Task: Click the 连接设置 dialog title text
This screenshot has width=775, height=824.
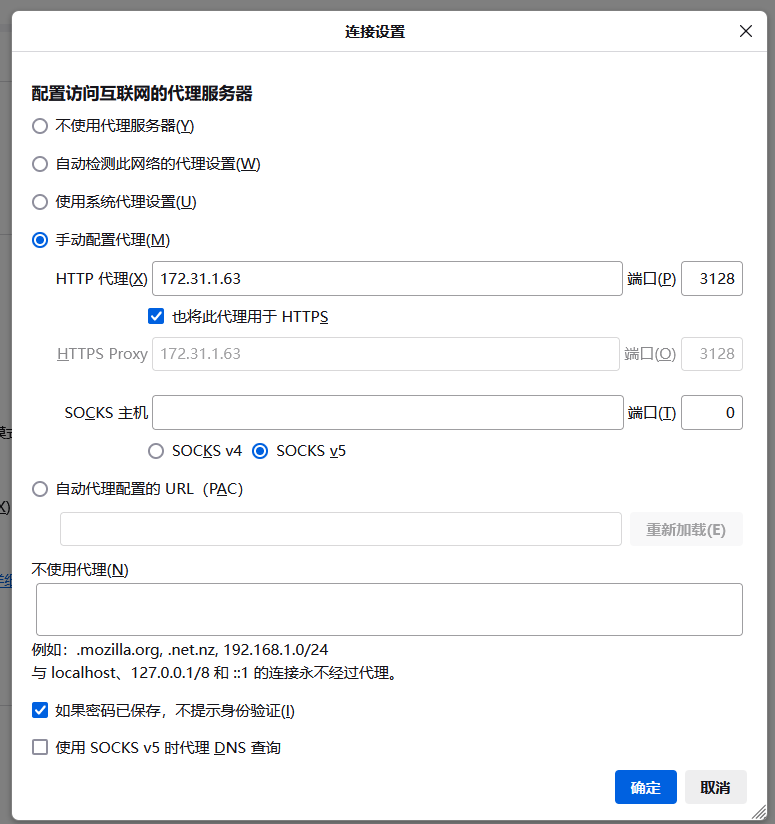Action: 375,32
